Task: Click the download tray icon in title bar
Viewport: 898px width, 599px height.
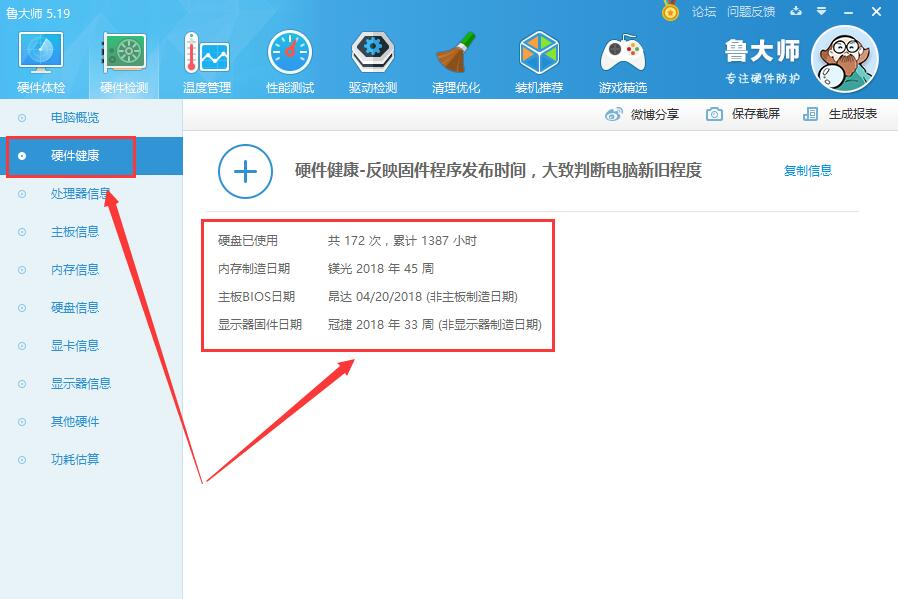Action: point(796,11)
